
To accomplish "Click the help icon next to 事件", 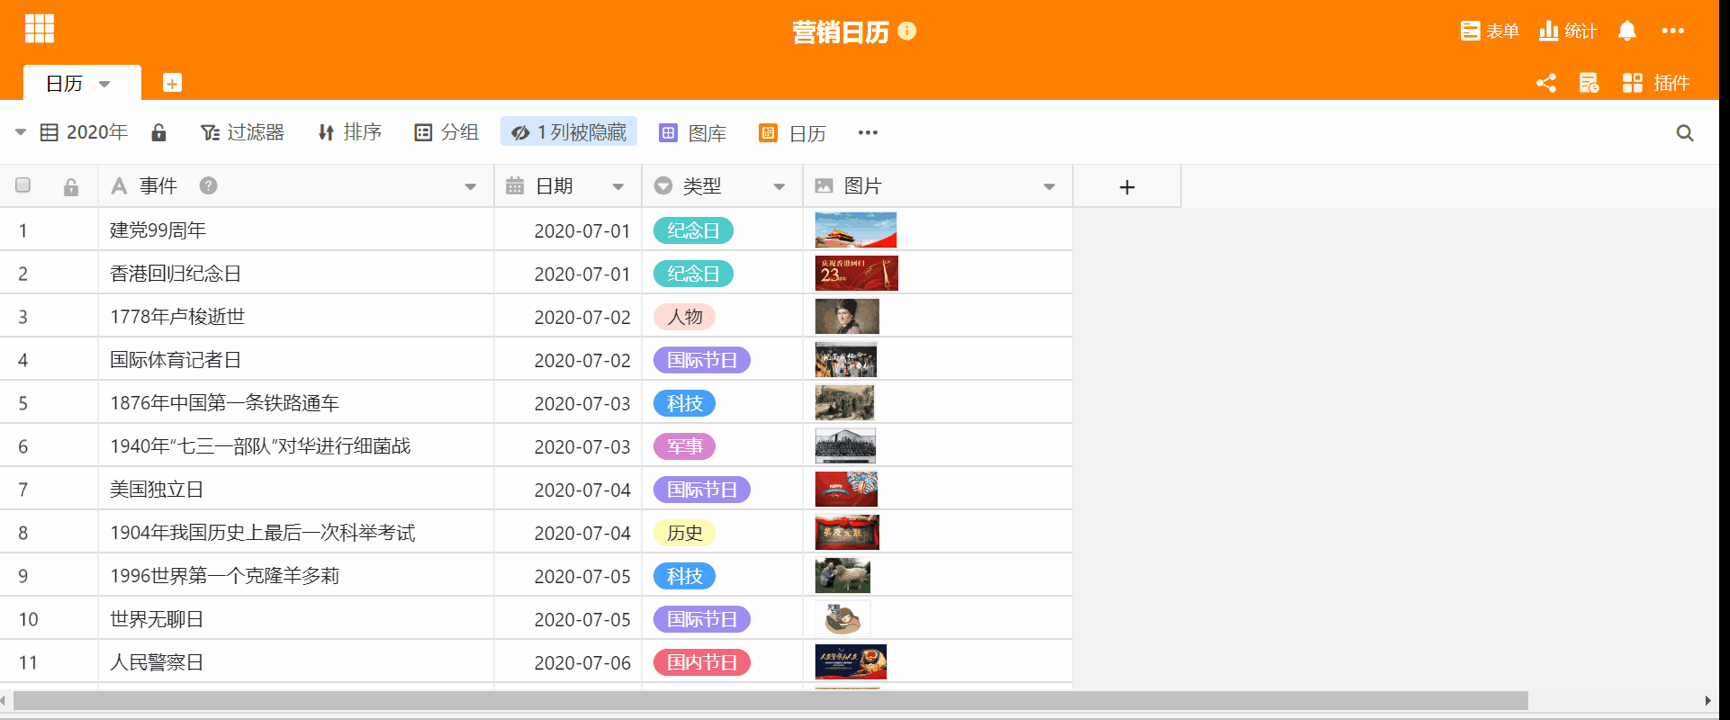I will (208, 185).
